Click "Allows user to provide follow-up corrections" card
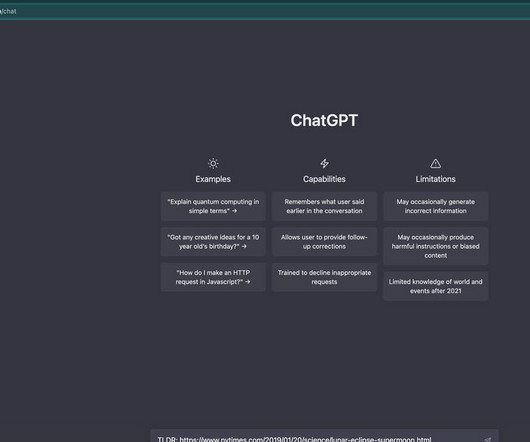The image size is (530, 442). point(324,242)
